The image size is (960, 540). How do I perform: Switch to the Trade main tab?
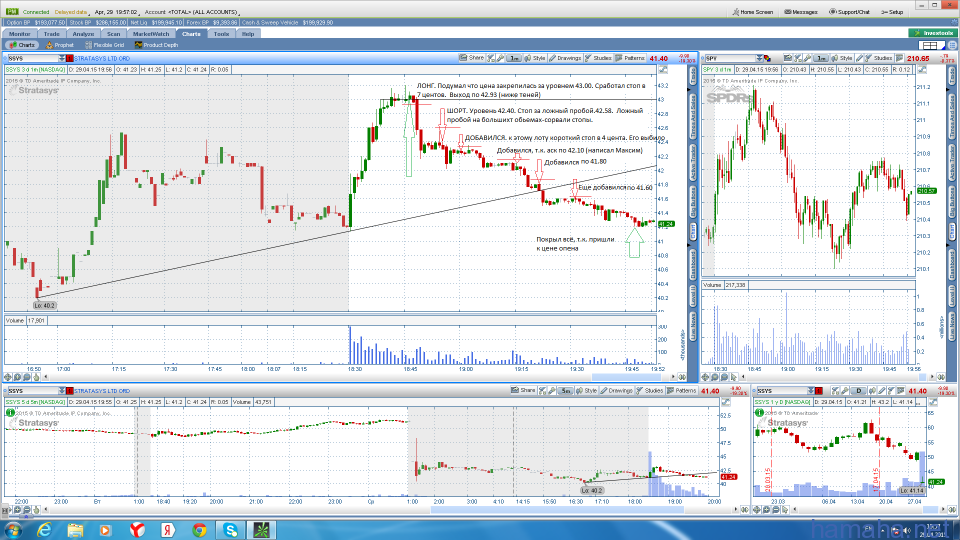coord(51,34)
